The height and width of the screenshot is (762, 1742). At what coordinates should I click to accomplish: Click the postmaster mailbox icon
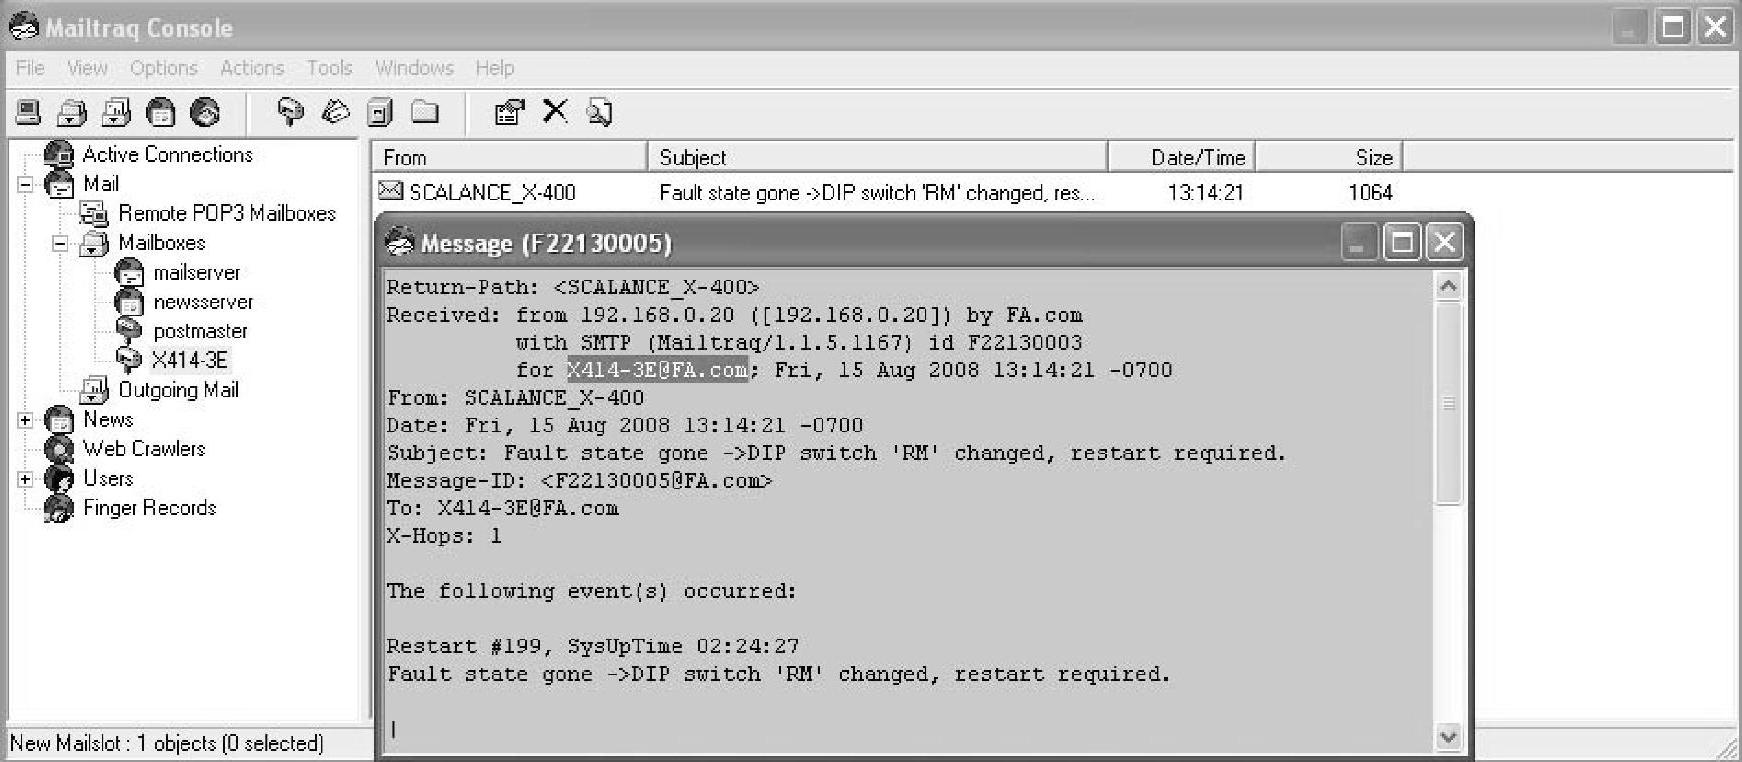(x=129, y=330)
